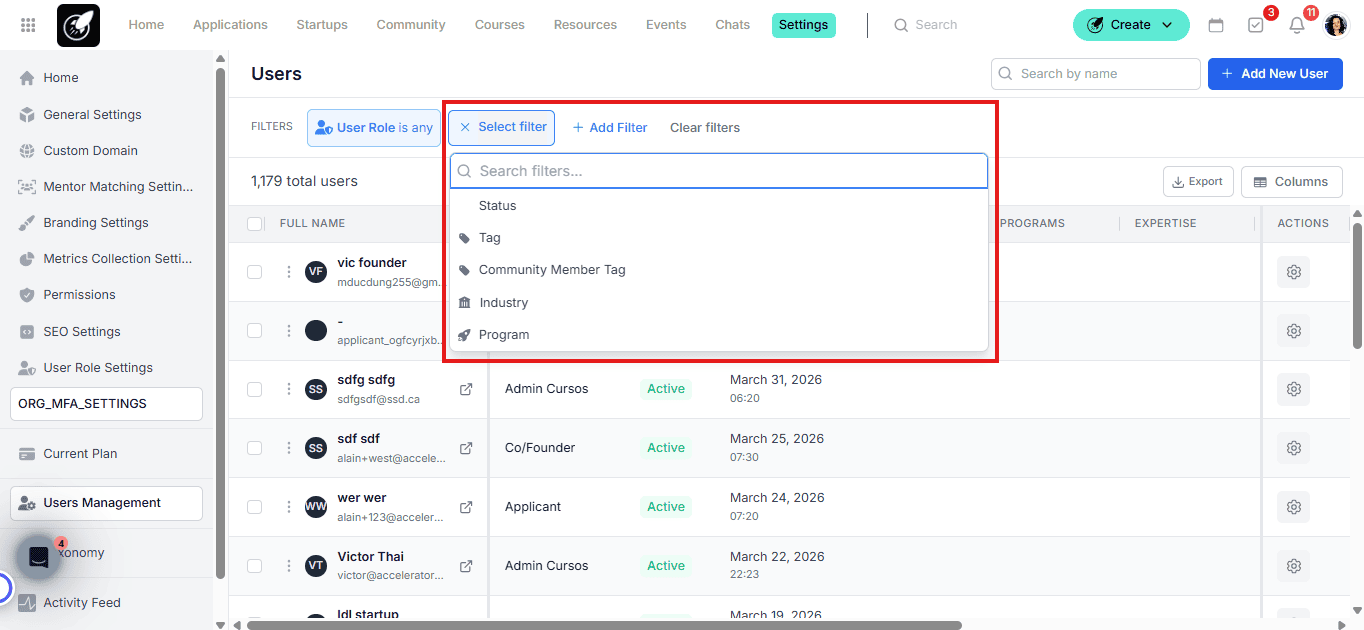Screen dimensions: 1364x630
Task: Check the sdf sdf row checkbox
Action: (255, 448)
